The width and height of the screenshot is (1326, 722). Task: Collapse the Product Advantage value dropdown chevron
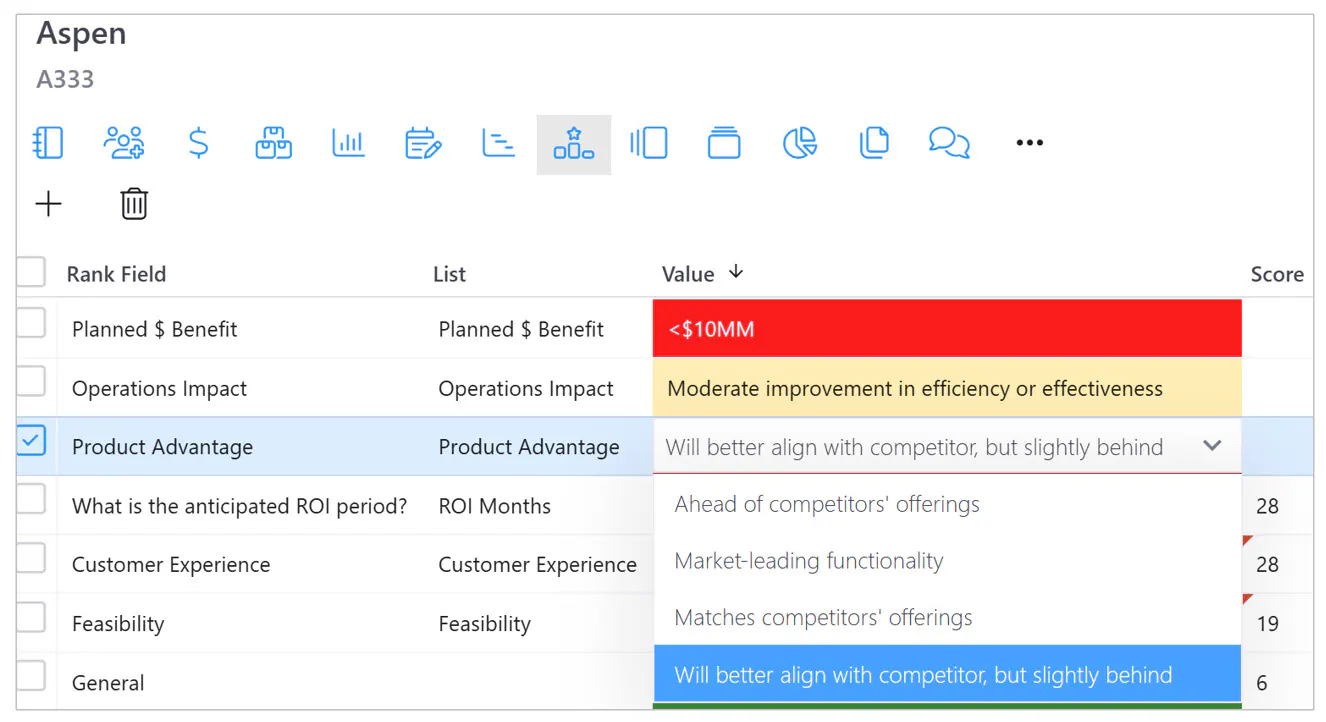pos(1212,446)
